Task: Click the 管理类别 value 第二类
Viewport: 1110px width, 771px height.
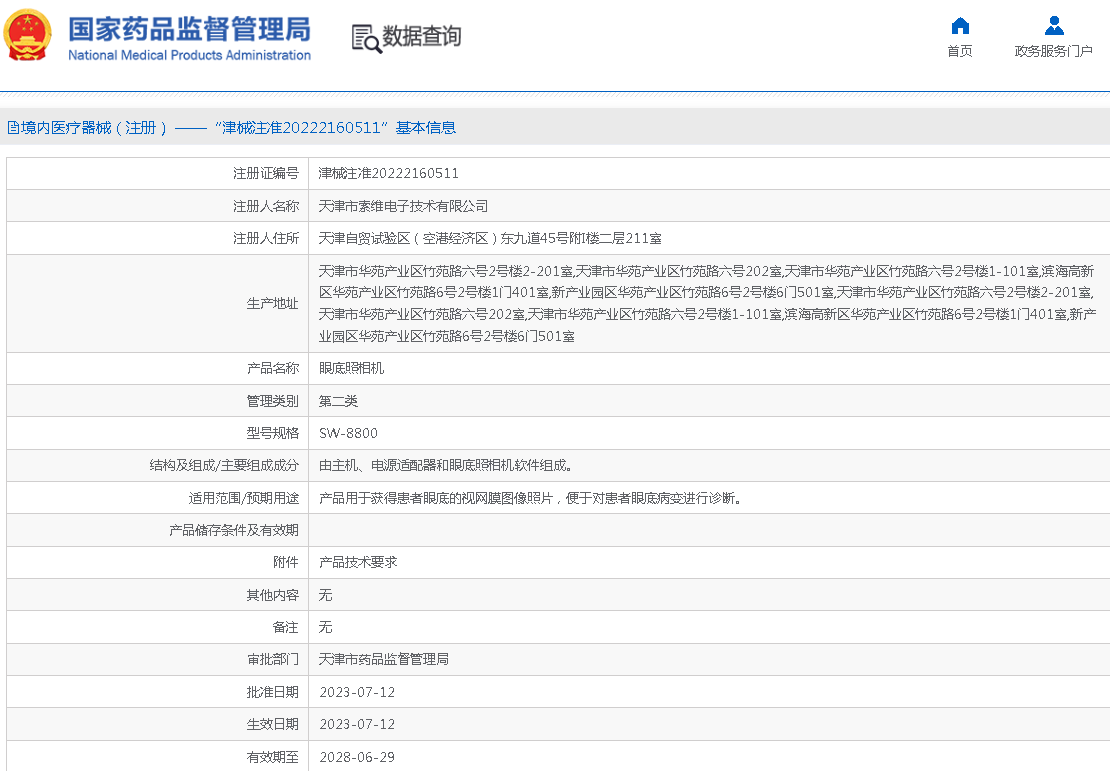Action: (338, 401)
